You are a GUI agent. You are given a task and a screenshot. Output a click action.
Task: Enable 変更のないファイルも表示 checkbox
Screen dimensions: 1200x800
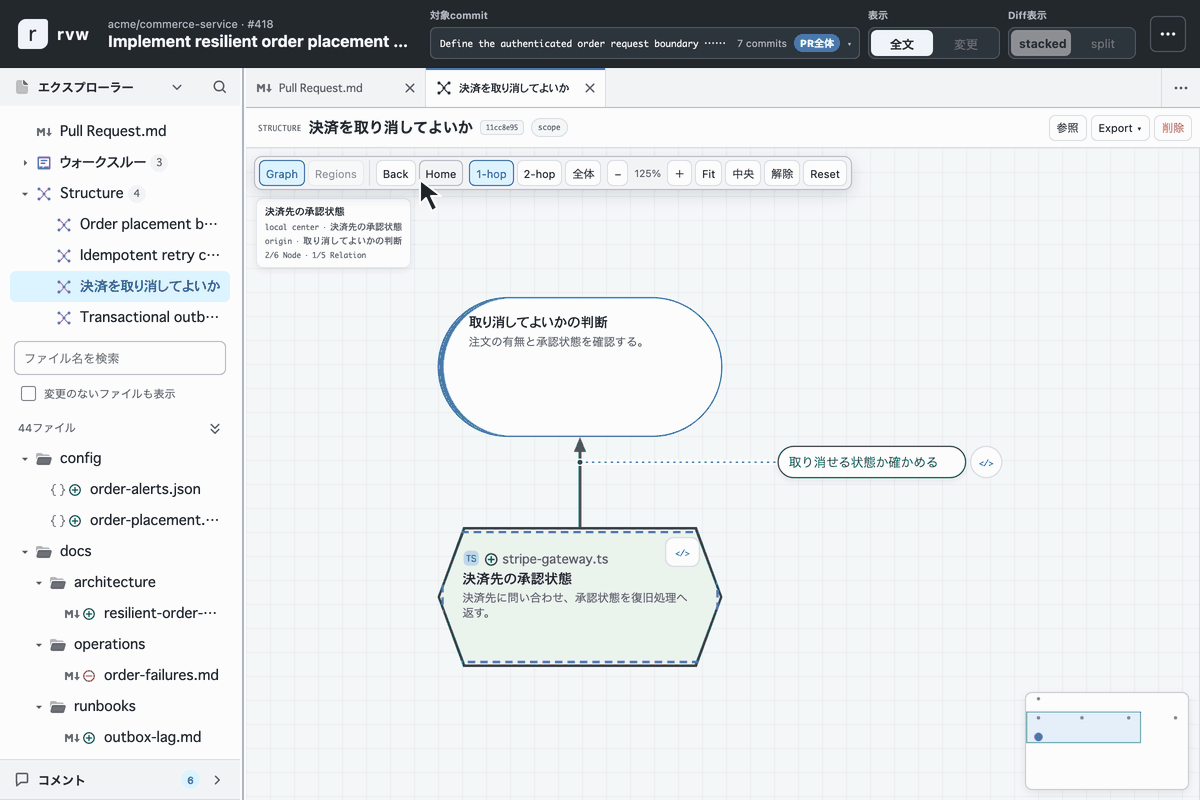28,394
